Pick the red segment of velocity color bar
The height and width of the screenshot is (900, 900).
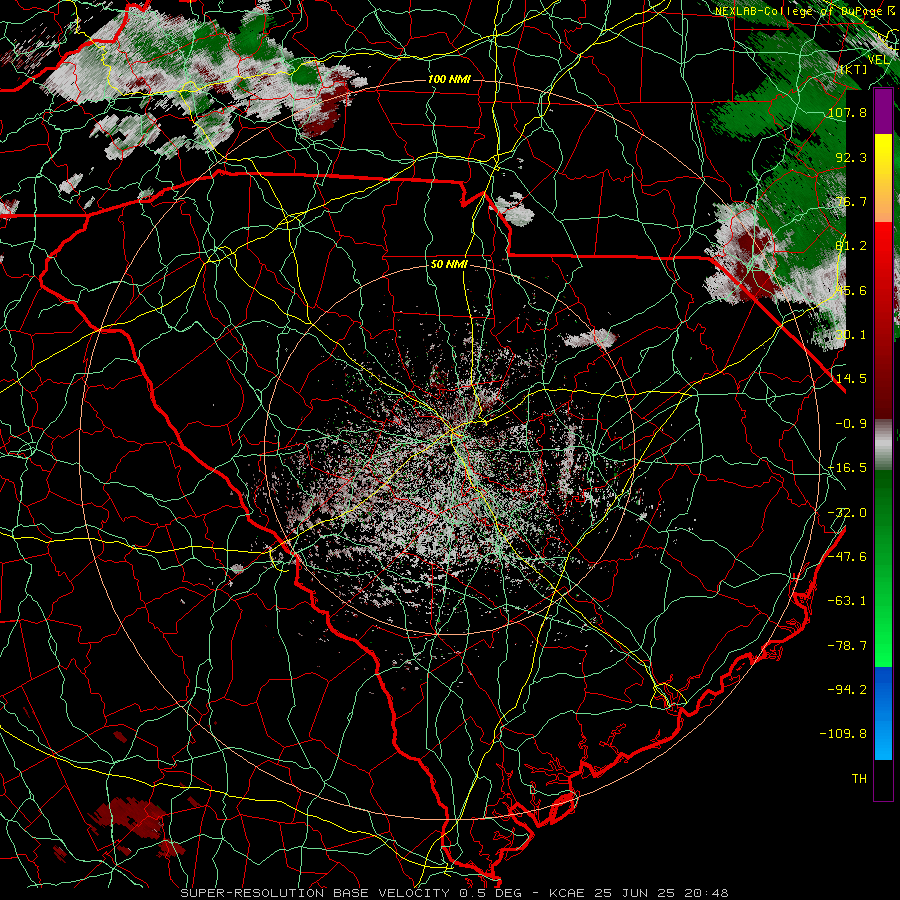pyautogui.click(x=883, y=321)
